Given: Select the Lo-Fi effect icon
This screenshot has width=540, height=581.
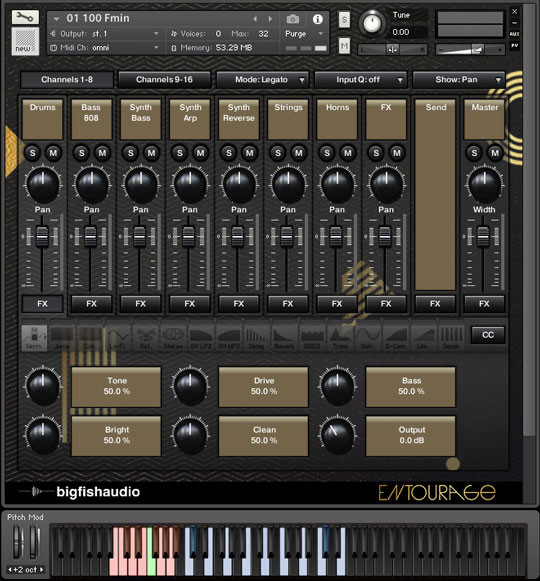Looking at the screenshot, I should pyautogui.click(x=117, y=337).
